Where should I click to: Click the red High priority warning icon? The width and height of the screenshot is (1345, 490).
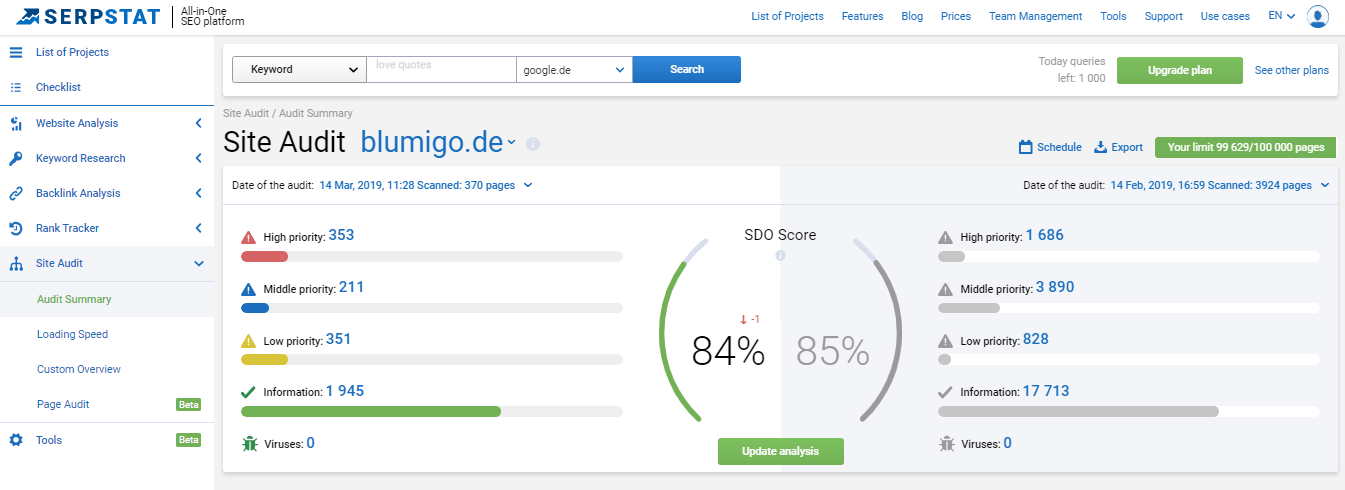tap(249, 237)
